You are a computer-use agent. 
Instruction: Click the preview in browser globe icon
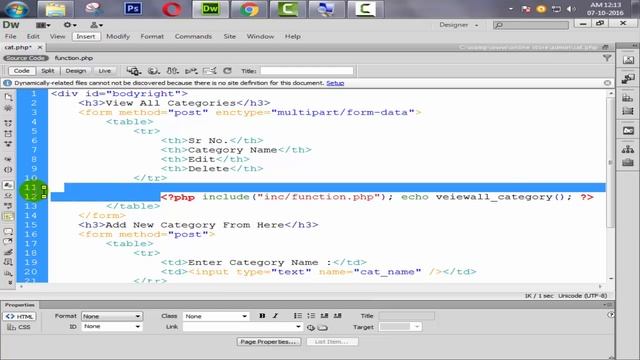[x=153, y=71]
